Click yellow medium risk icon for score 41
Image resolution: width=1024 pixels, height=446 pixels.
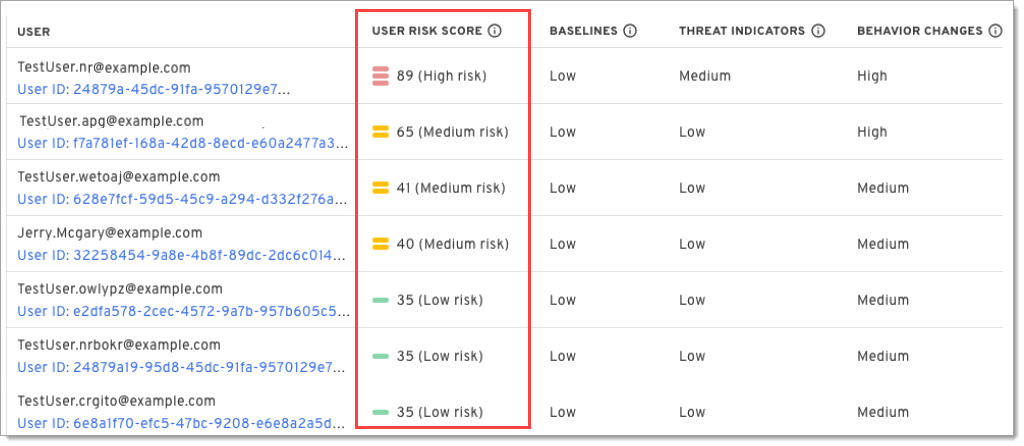coord(380,188)
